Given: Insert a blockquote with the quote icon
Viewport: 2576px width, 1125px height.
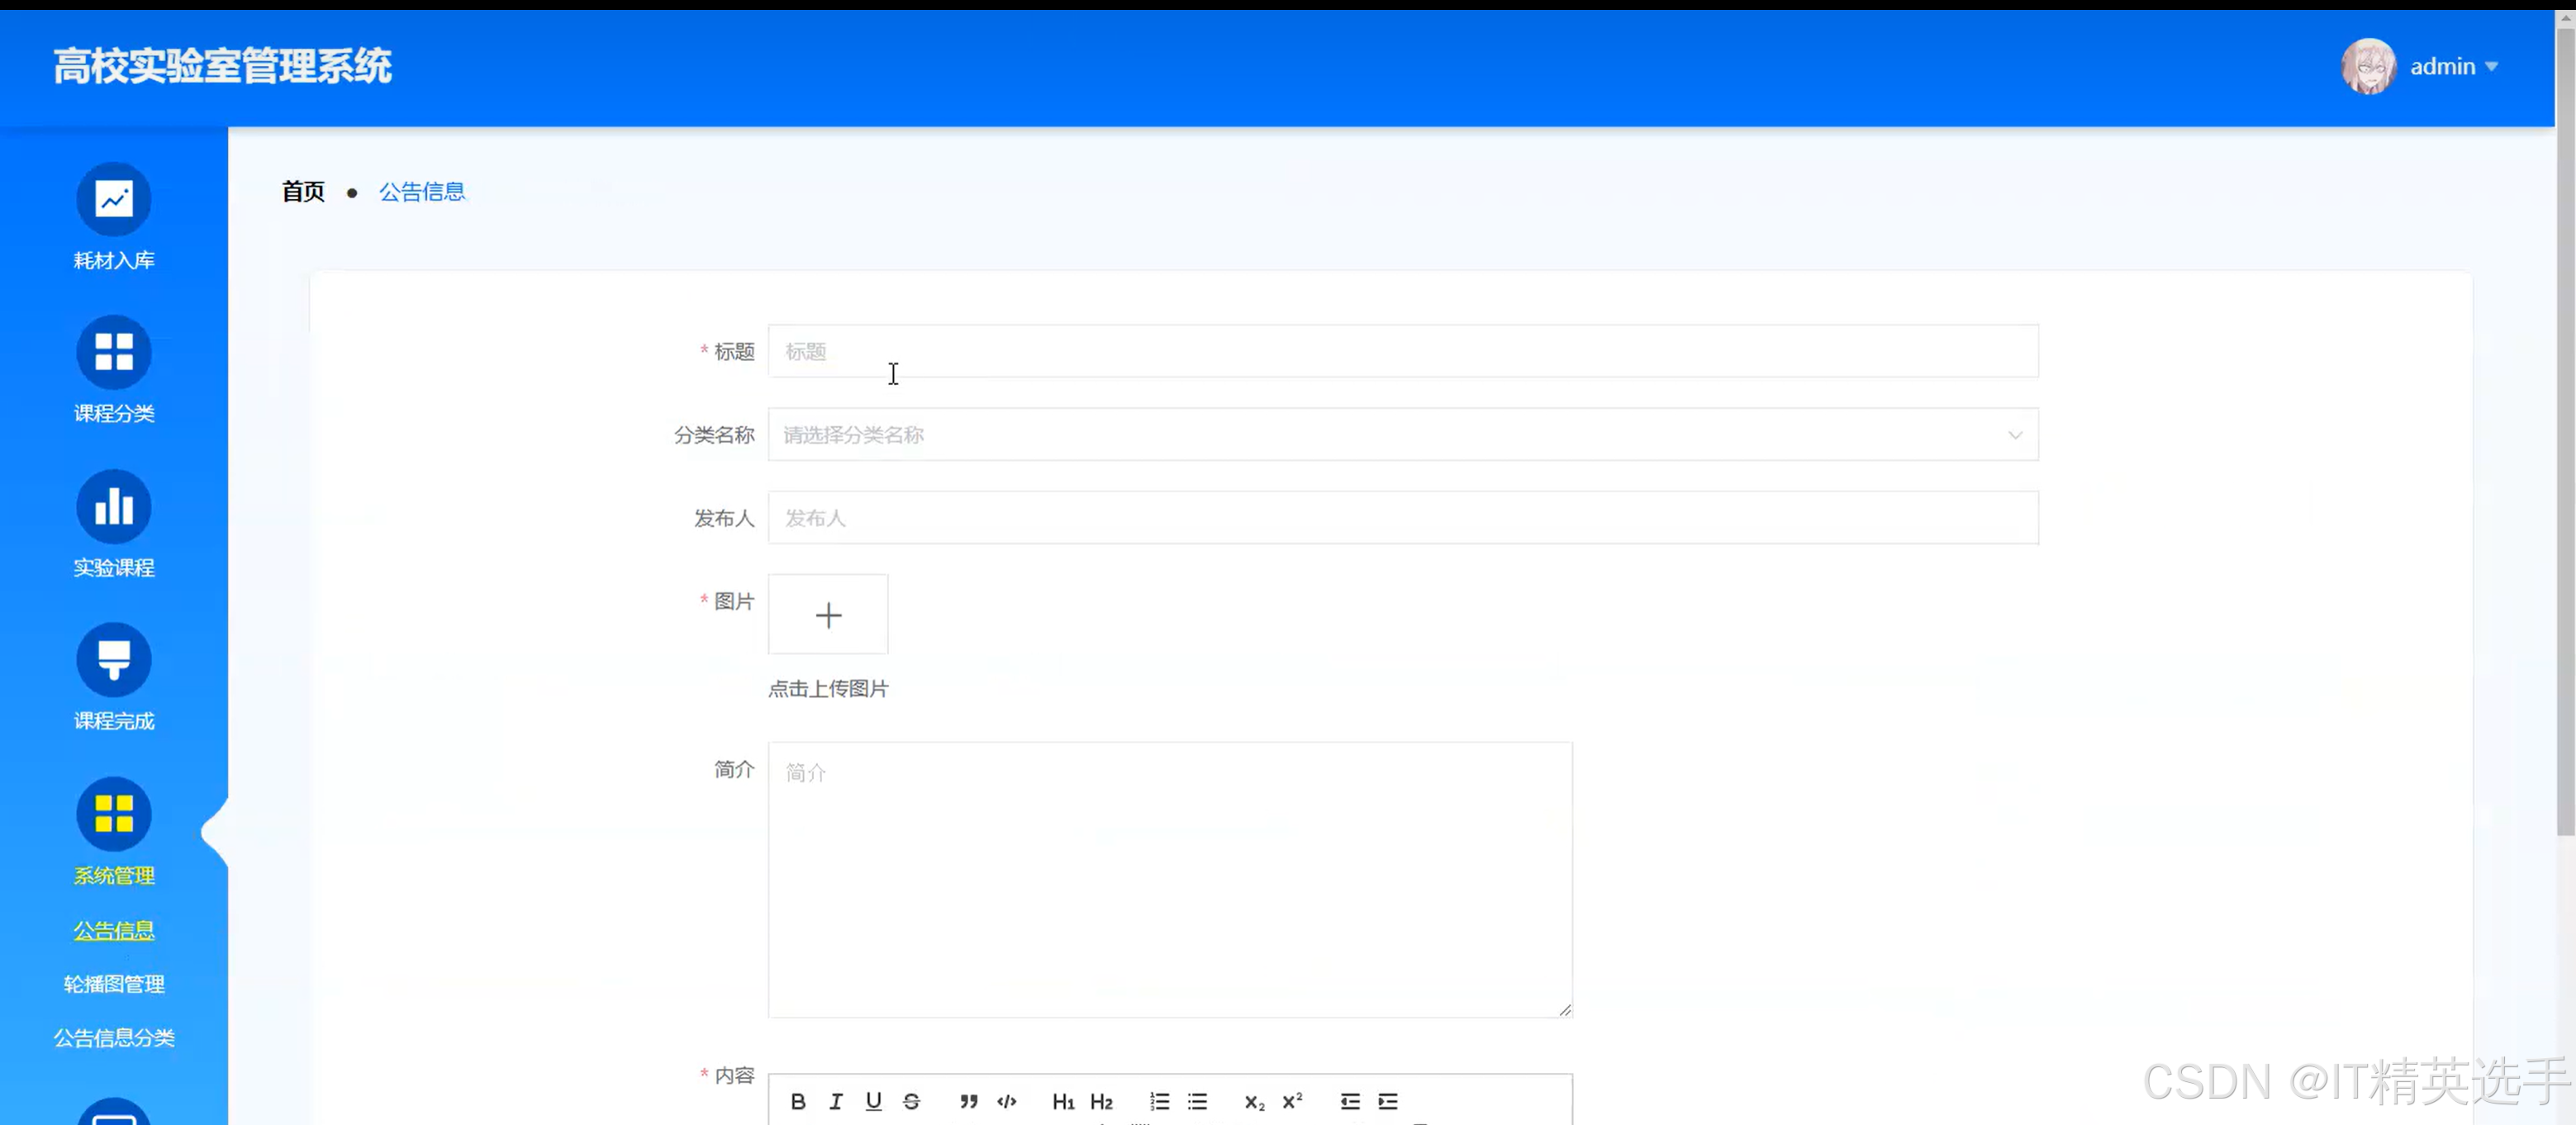Looking at the screenshot, I should click(x=968, y=1101).
